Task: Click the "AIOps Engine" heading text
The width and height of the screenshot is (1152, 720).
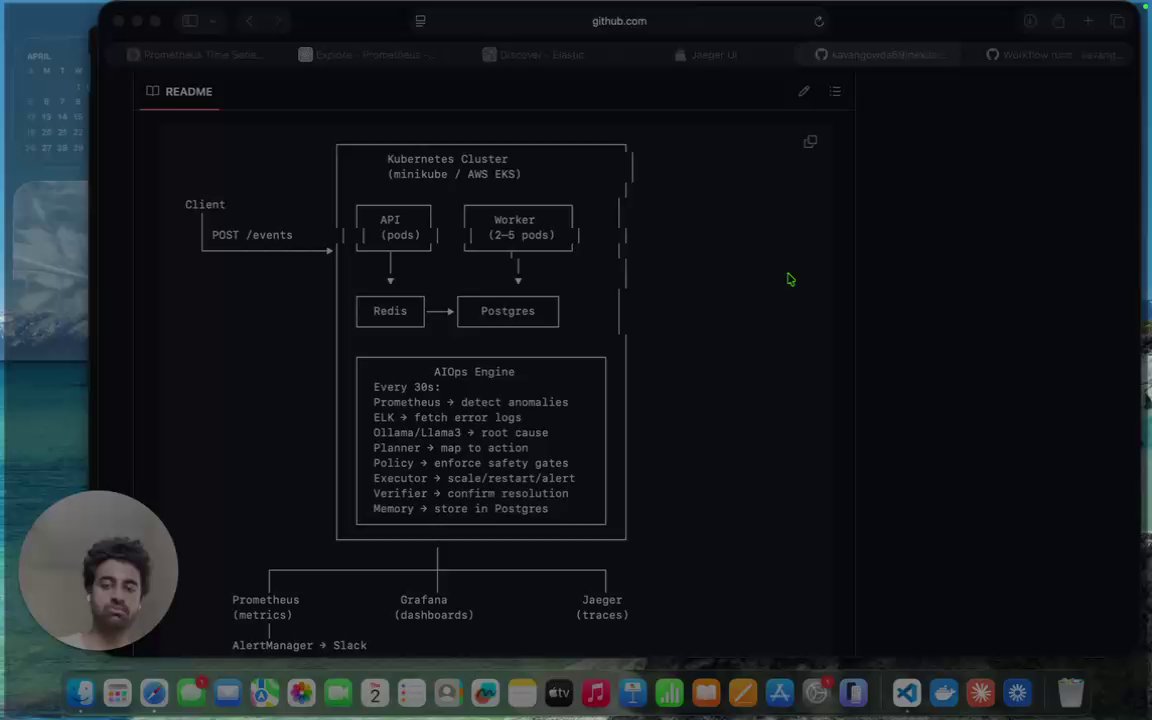Action: [474, 372]
